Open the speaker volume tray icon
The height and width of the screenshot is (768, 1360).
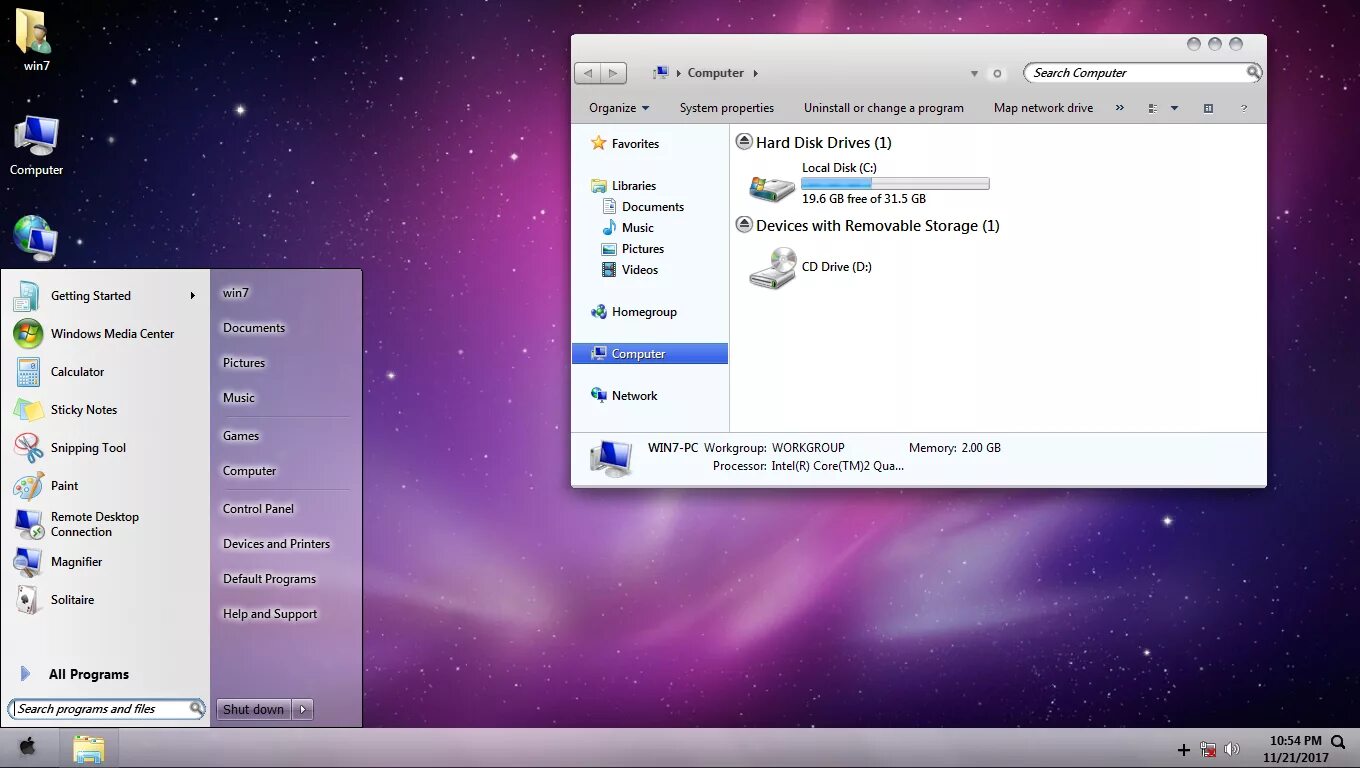point(1232,749)
